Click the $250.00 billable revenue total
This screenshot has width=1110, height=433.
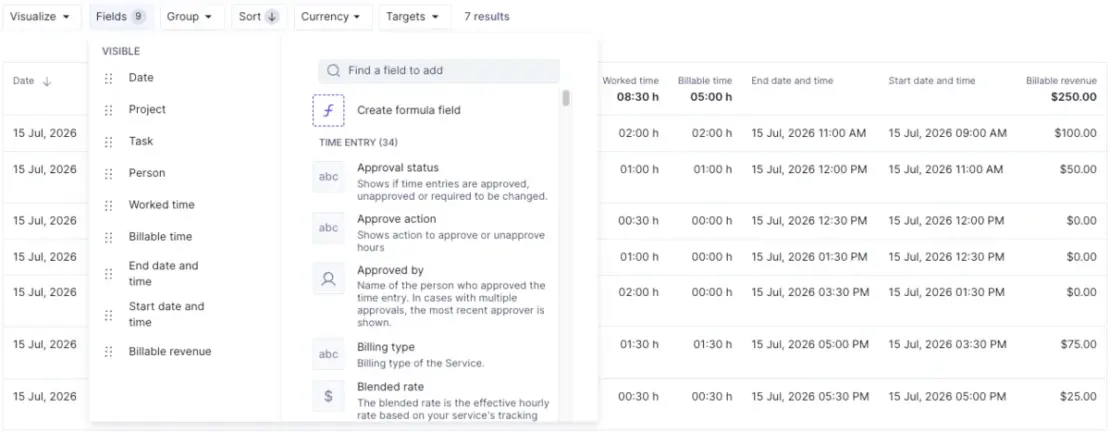1072,96
